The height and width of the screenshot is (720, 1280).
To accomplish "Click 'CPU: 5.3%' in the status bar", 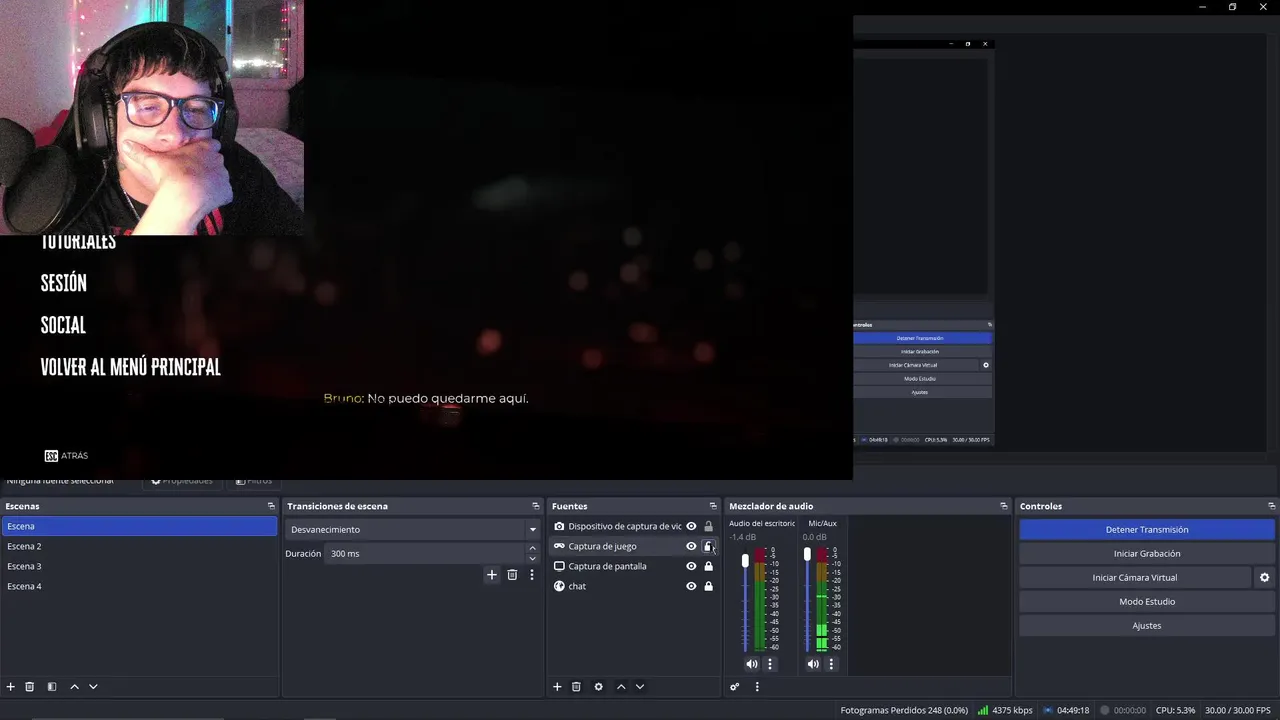I will [x=1175, y=710].
